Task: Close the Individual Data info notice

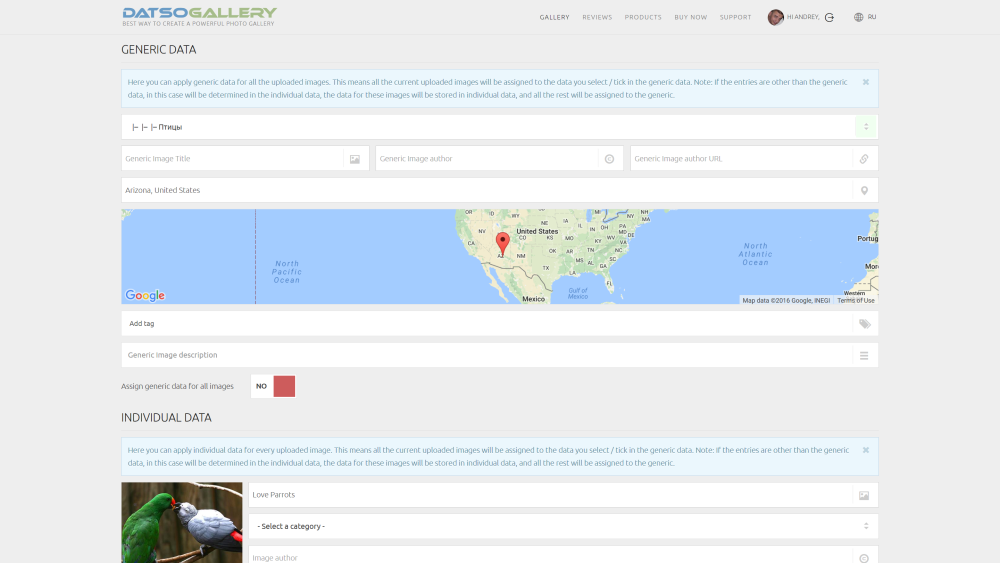Action: point(865,450)
